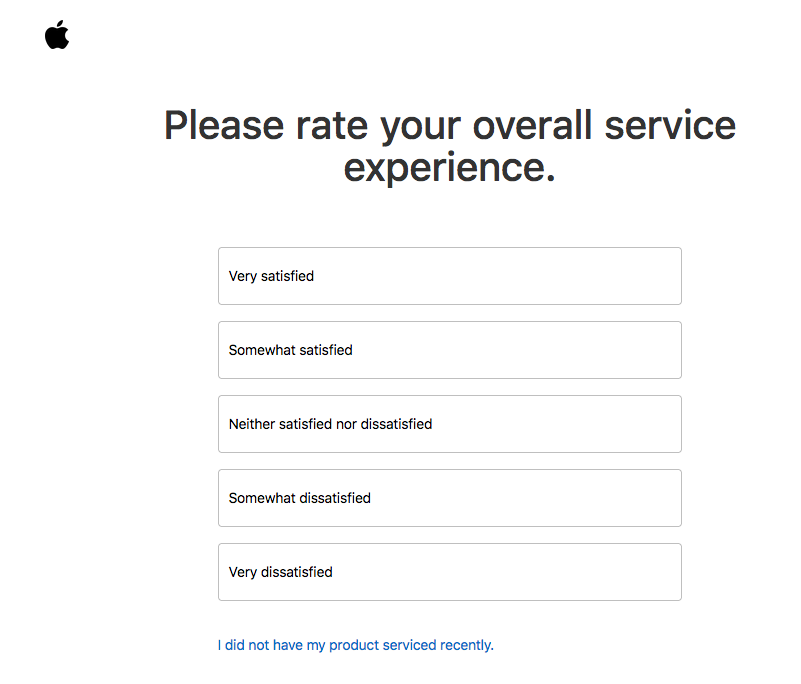Click the 'Very dissatisfied' text label
The height and width of the screenshot is (684, 801).
280,573
